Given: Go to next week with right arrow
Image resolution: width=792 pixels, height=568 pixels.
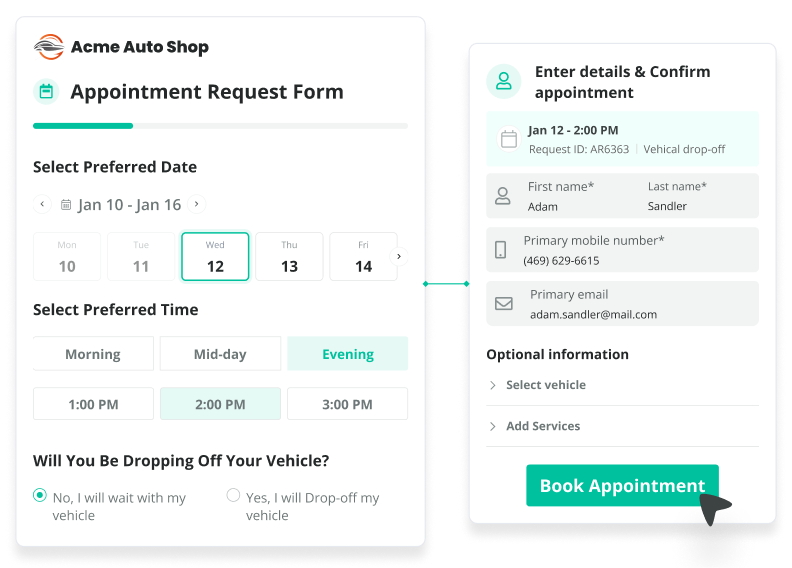Looking at the screenshot, I should tap(197, 204).
